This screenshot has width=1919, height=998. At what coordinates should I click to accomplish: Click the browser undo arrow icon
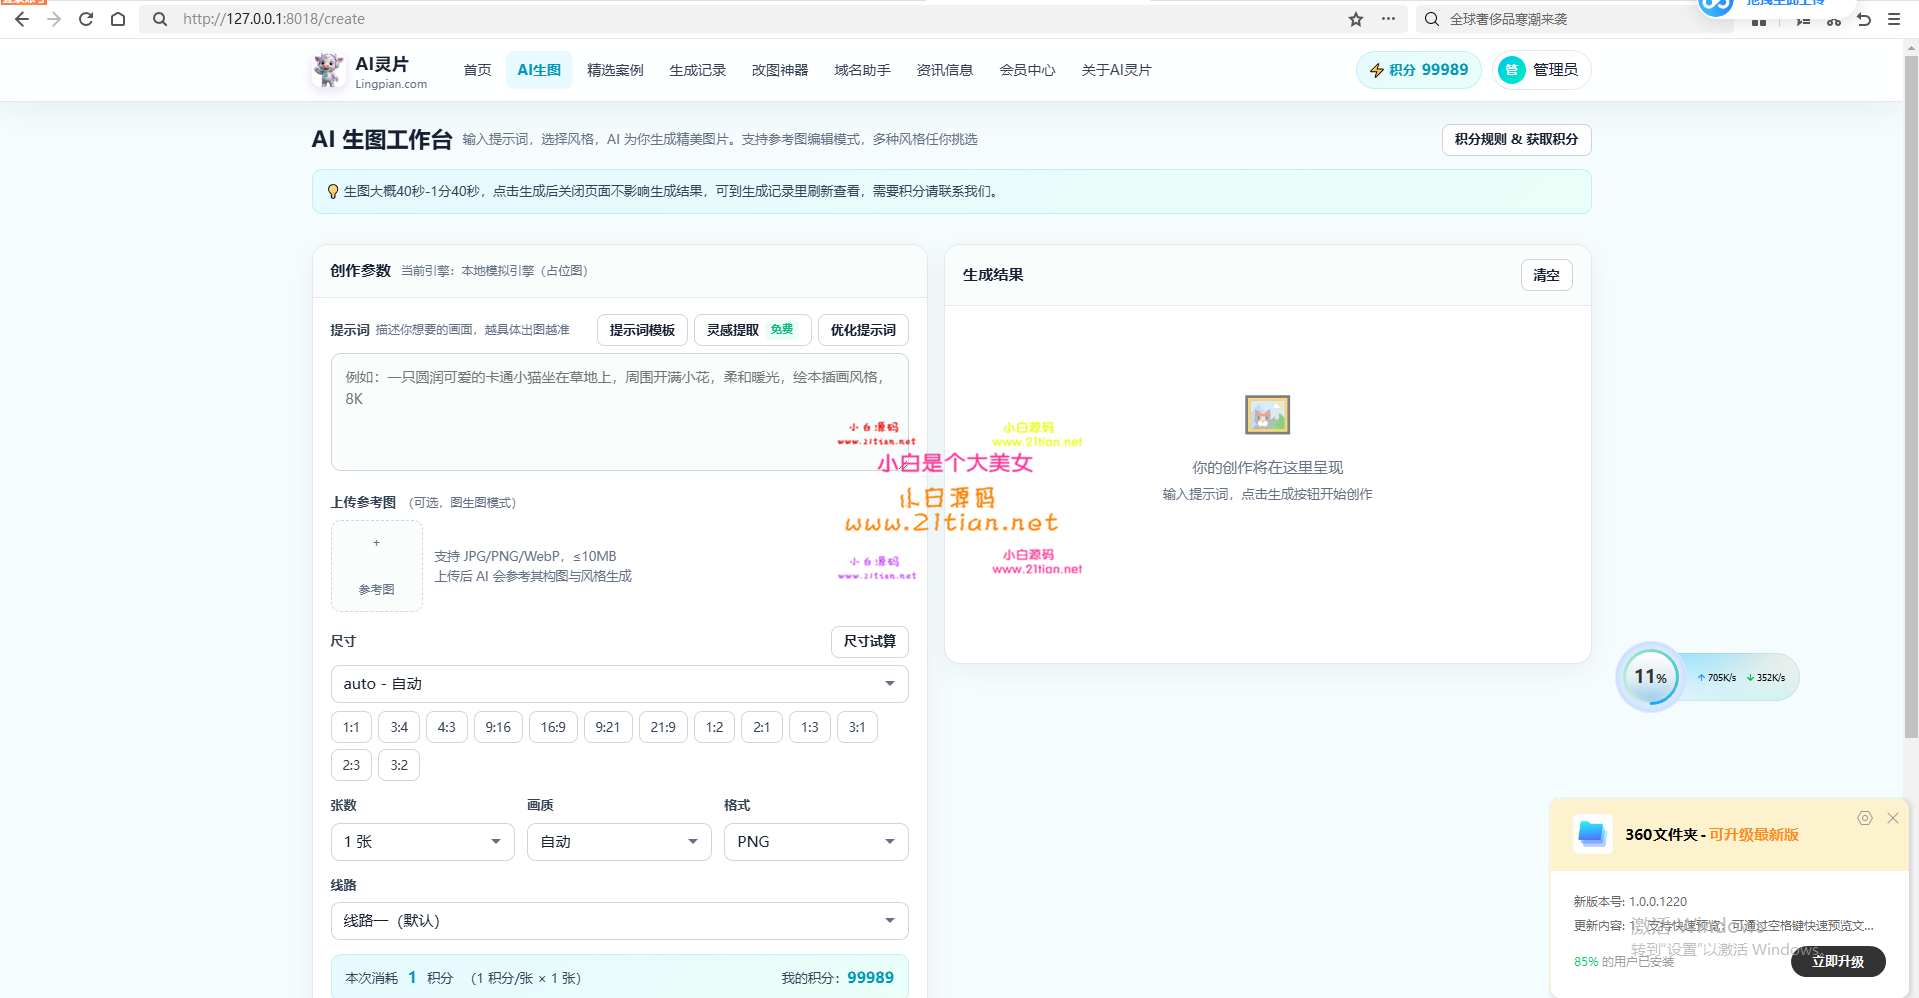point(1864,19)
